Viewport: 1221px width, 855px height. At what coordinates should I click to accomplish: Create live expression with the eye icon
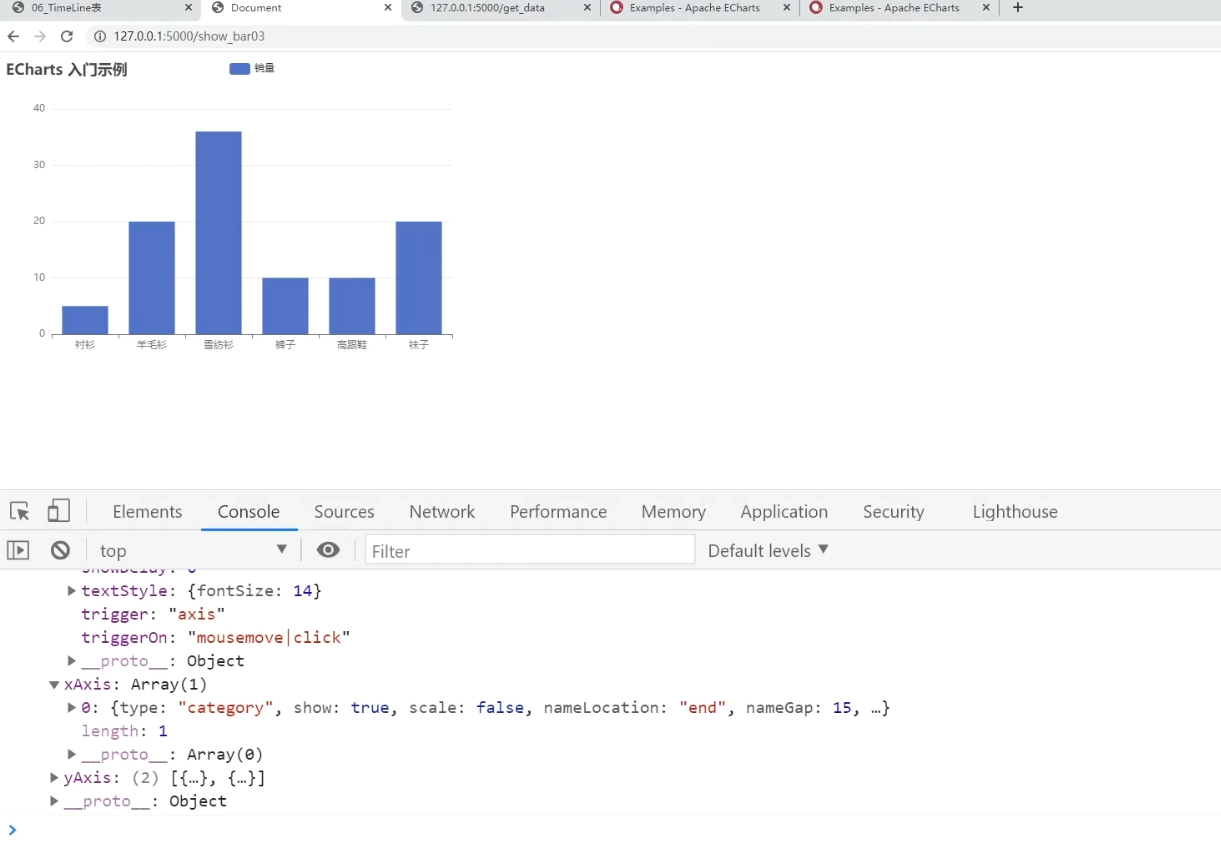[328, 550]
